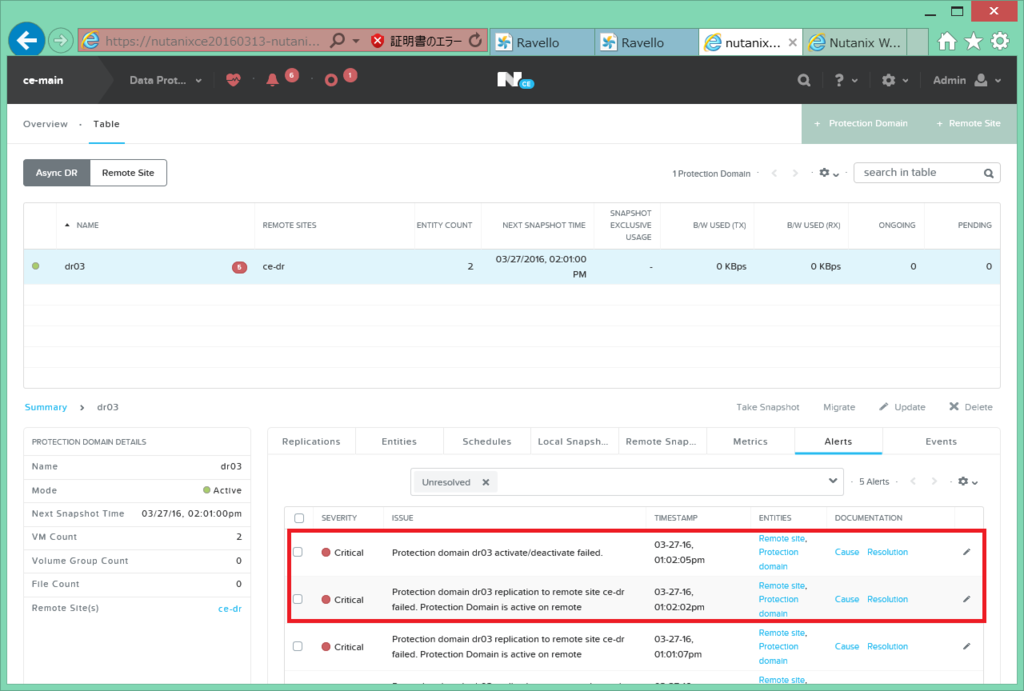Click the browser forward arrow
The width and height of the screenshot is (1024, 691).
pos(60,41)
